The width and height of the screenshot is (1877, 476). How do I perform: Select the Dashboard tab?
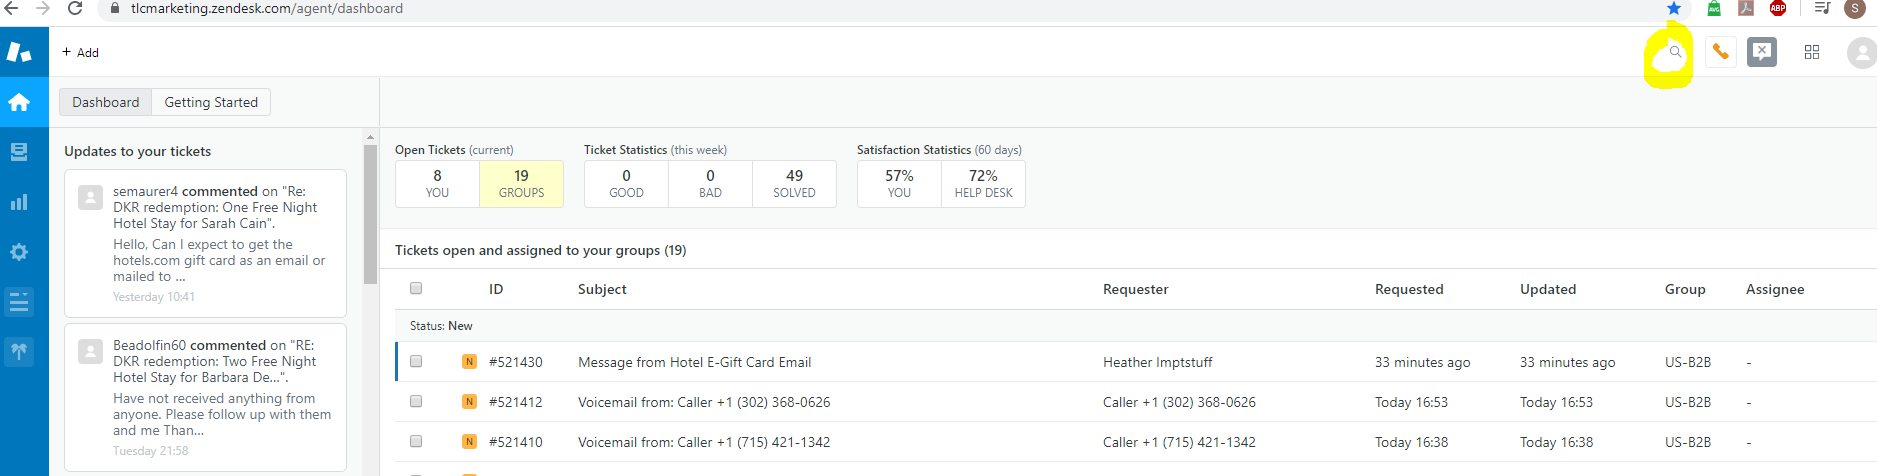pyautogui.click(x=106, y=102)
